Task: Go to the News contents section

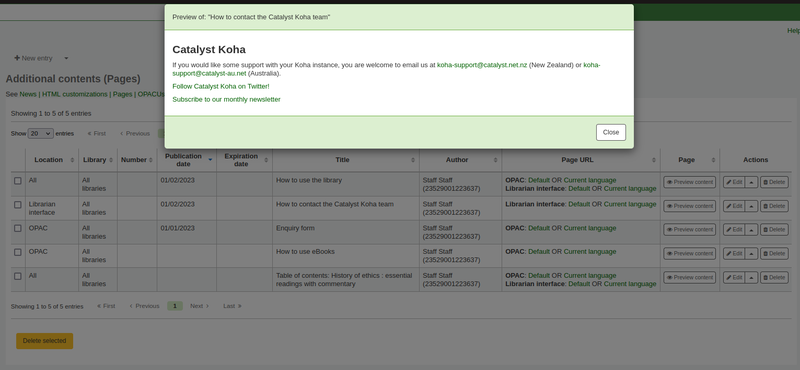Action: [x=28, y=94]
